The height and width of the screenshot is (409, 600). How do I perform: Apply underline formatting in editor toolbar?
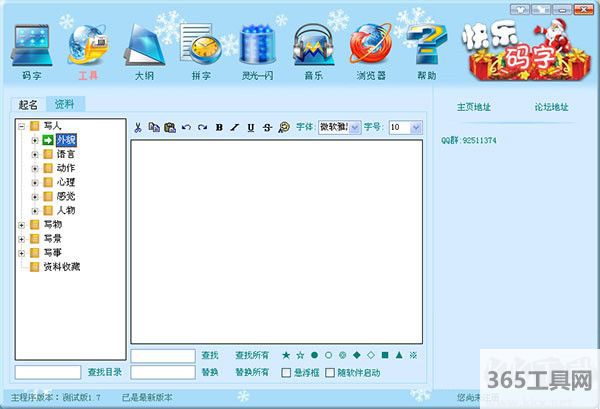click(x=251, y=127)
